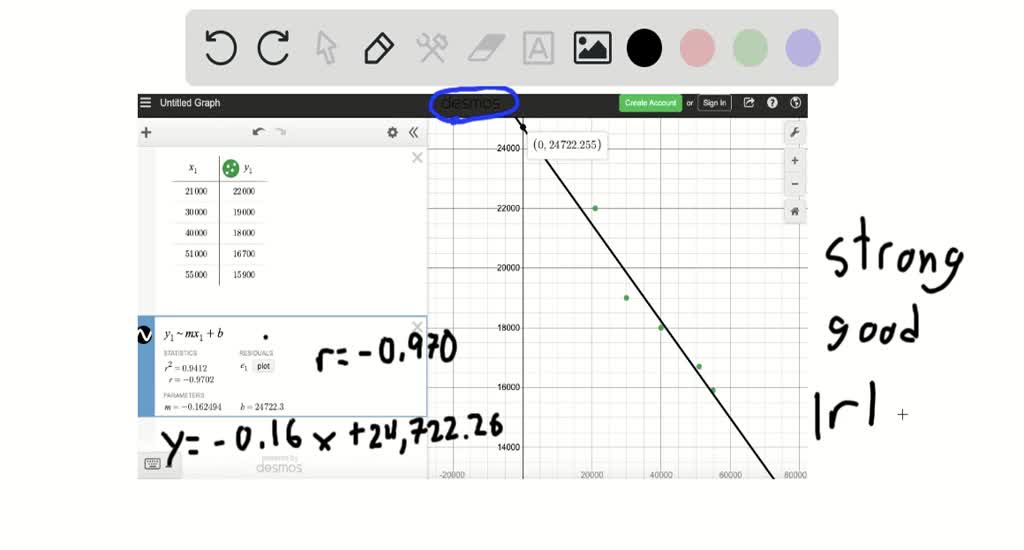
Task: Open the tools wrench and hammer icon
Action: [x=432, y=48]
